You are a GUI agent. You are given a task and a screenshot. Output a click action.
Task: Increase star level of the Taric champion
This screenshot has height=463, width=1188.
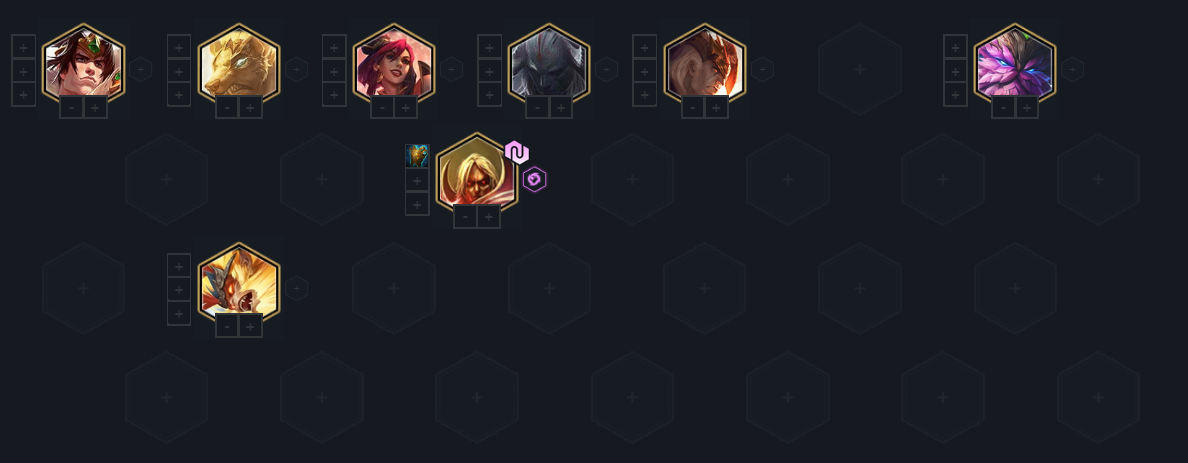pyautogui.click(x=95, y=108)
